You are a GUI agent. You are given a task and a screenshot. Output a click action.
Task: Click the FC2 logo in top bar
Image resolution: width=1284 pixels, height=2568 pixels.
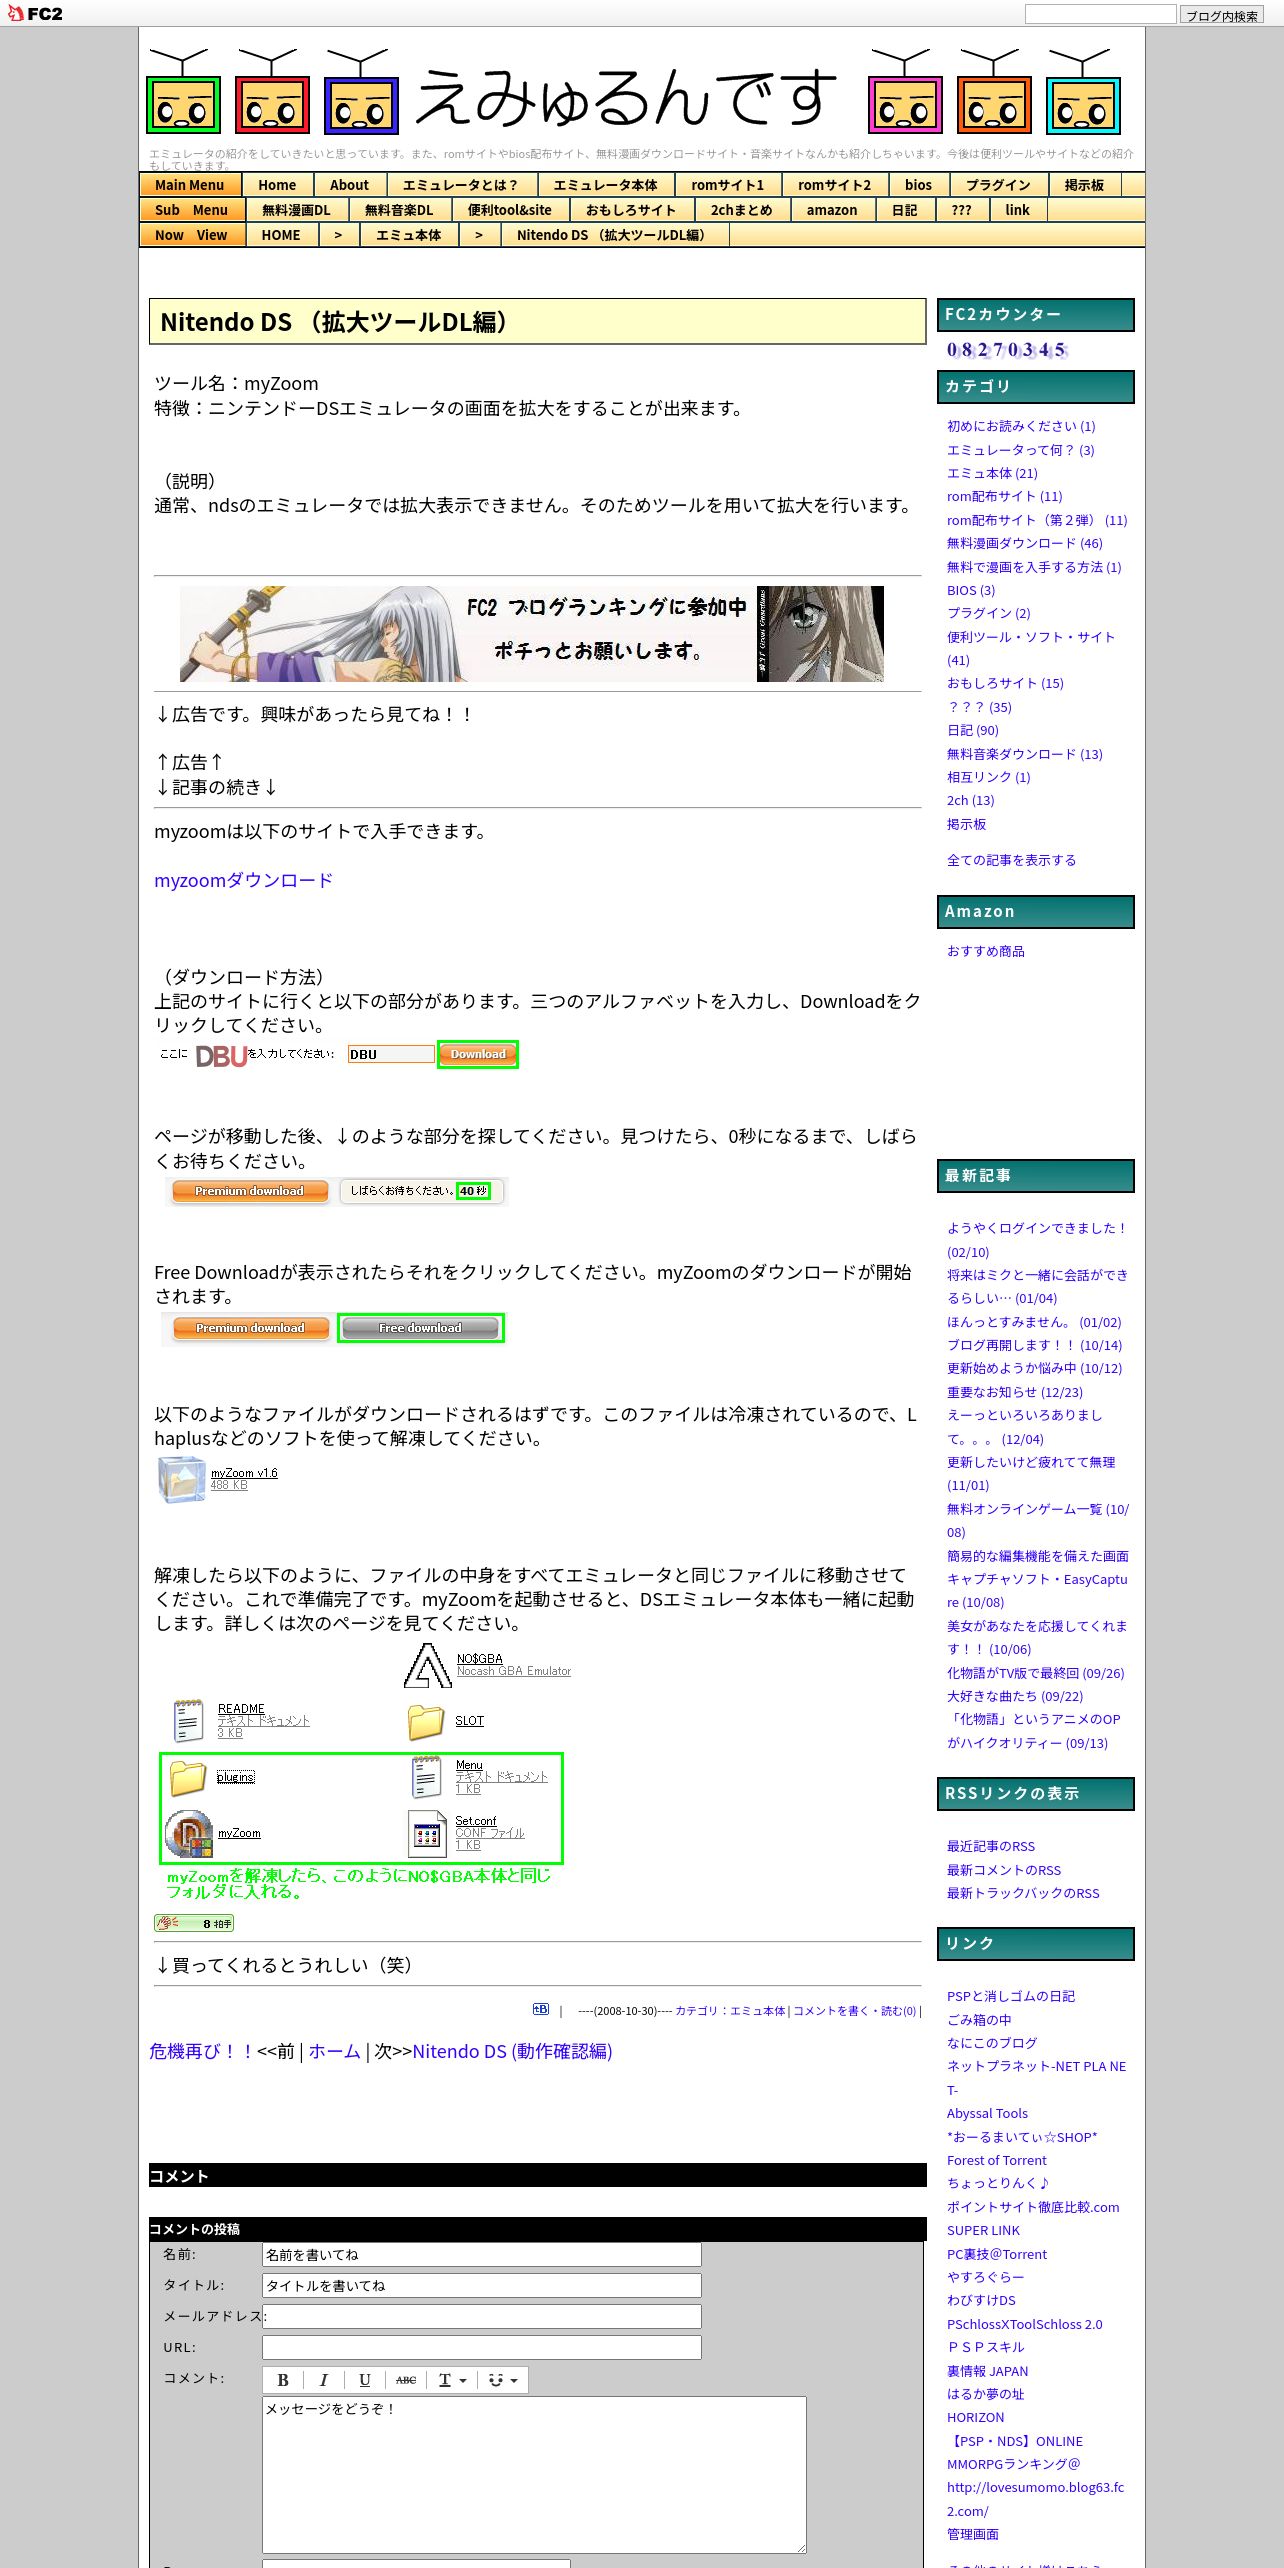coord(35,13)
